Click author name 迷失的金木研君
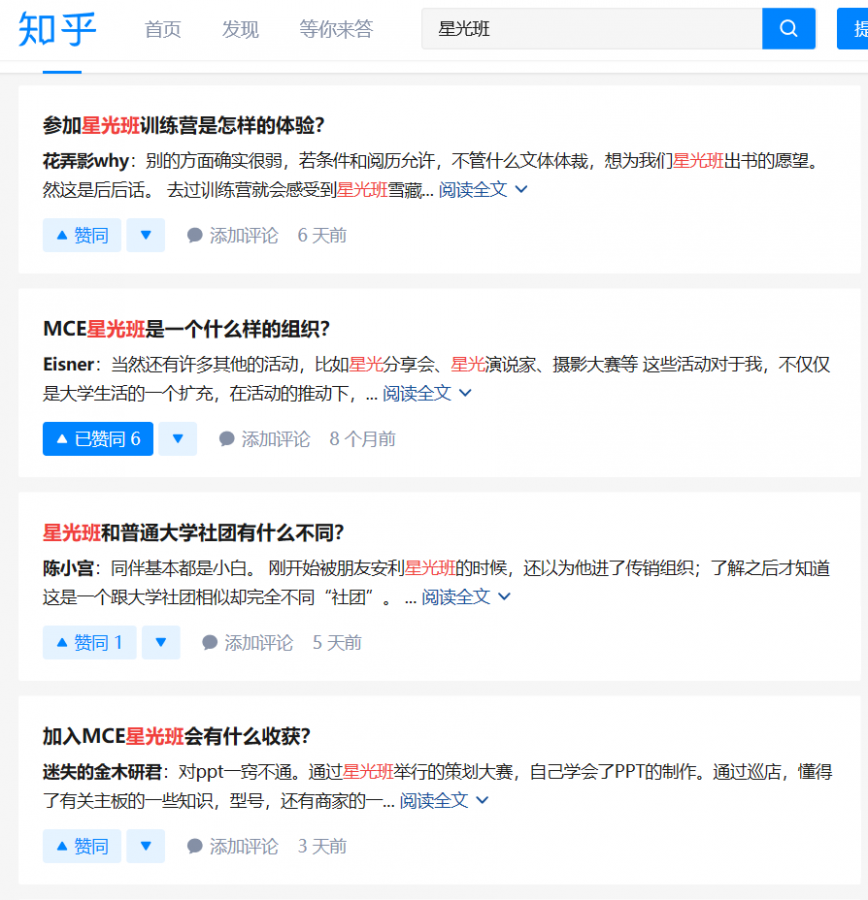Image resolution: width=868 pixels, height=900 pixels. 102,772
